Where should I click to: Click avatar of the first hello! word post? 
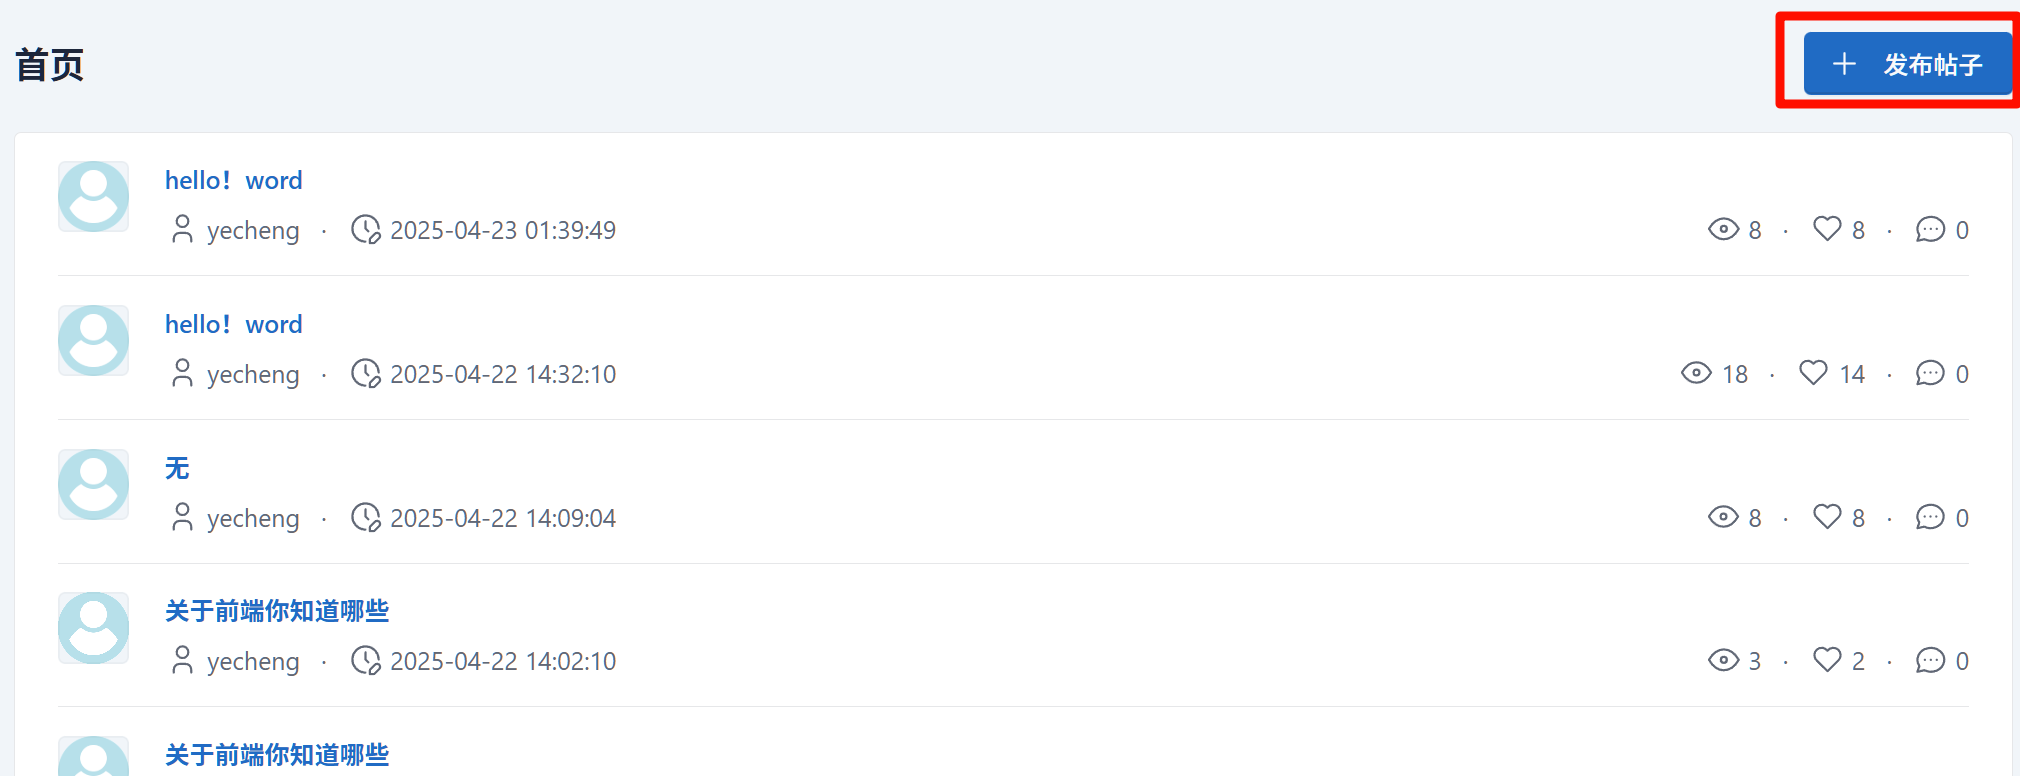tap(93, 197)
